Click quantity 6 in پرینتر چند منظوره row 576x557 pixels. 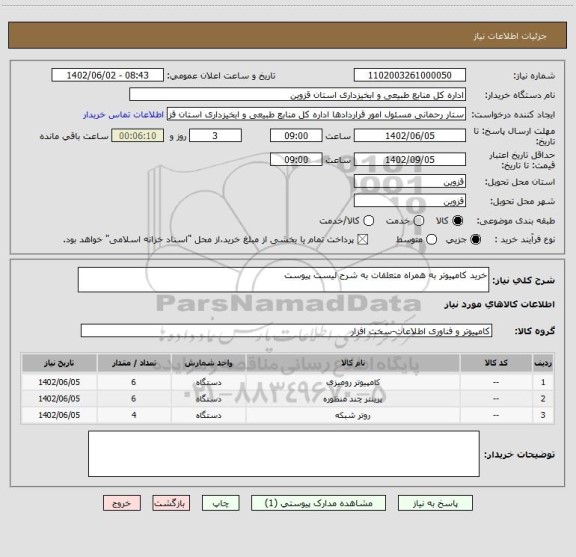tap(134, 399)
